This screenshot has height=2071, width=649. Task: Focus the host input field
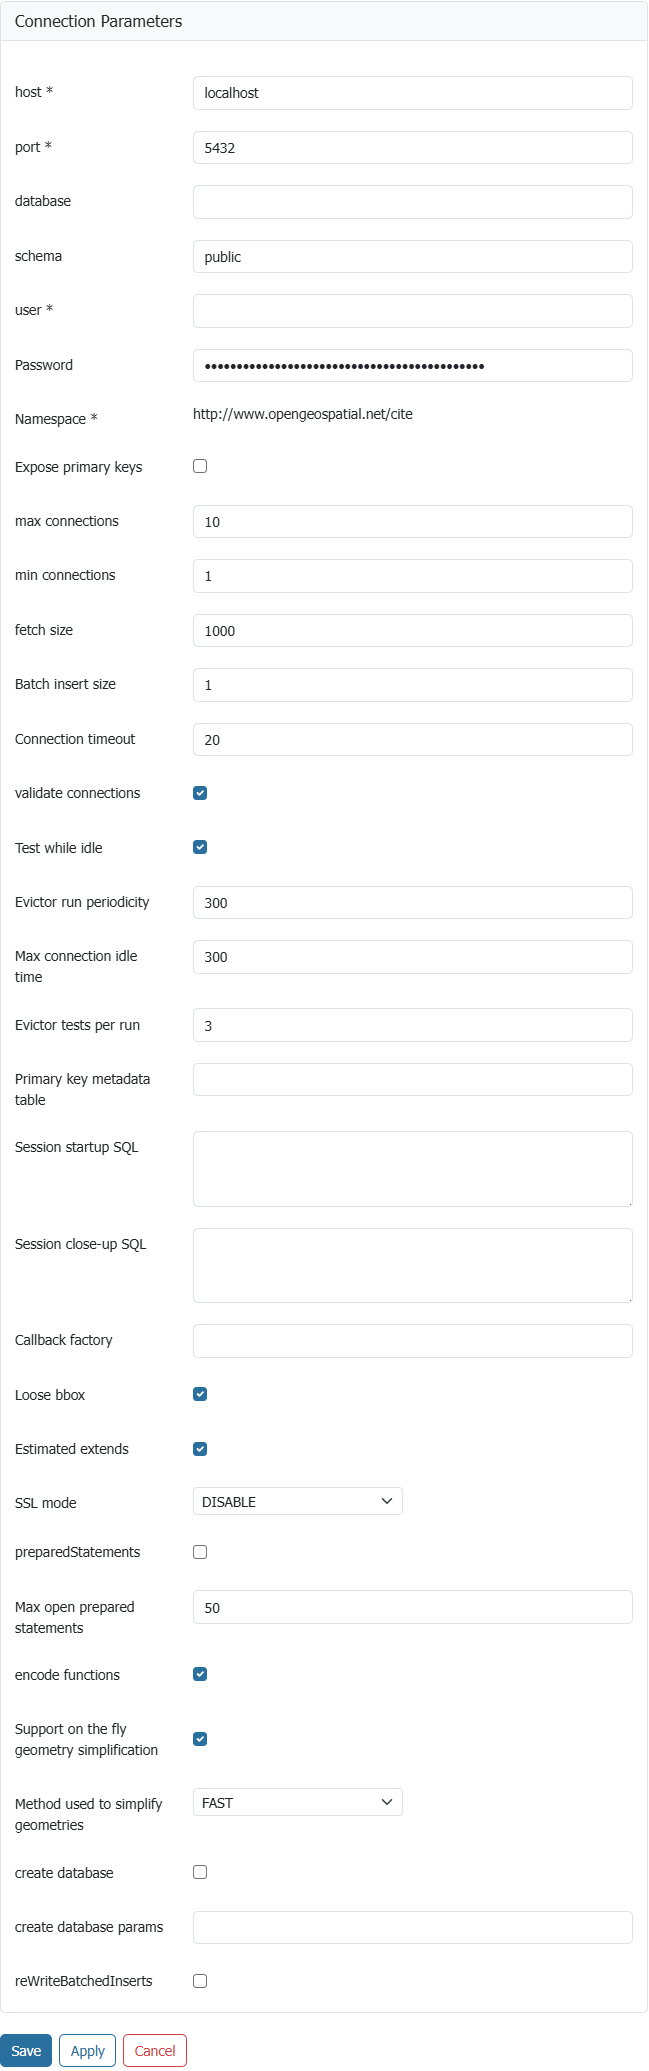(412, 93)
